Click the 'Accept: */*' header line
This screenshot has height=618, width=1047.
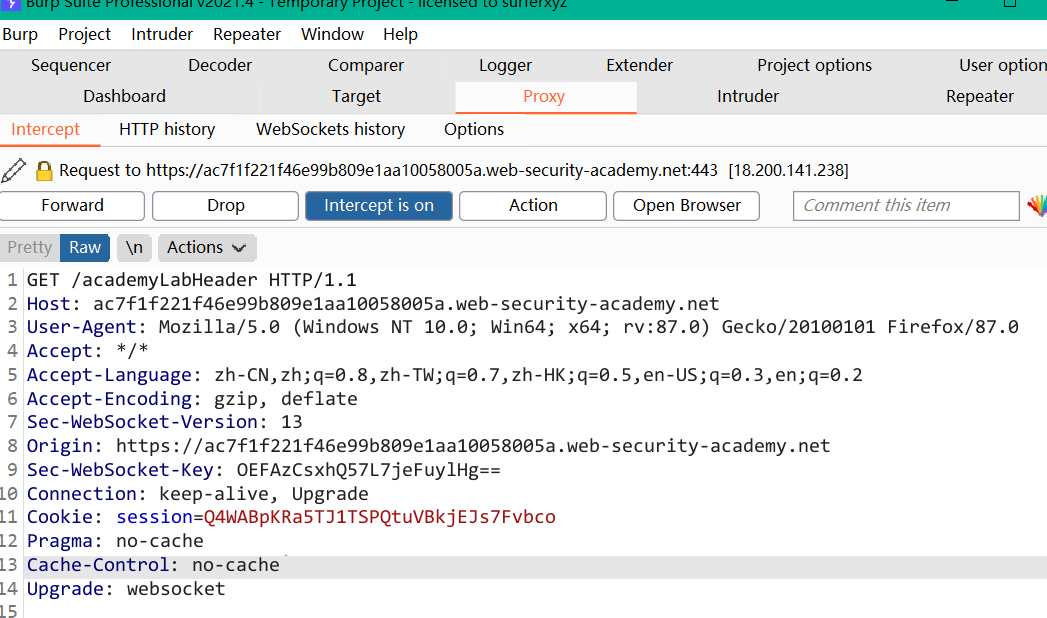[x=87, y=351]
